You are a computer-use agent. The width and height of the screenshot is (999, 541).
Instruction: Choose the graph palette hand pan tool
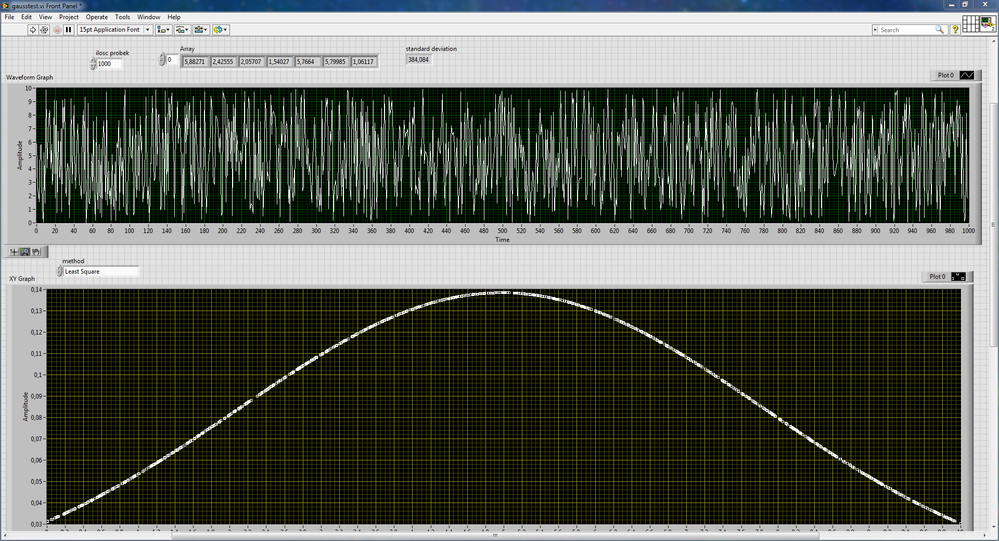point(36,252)
